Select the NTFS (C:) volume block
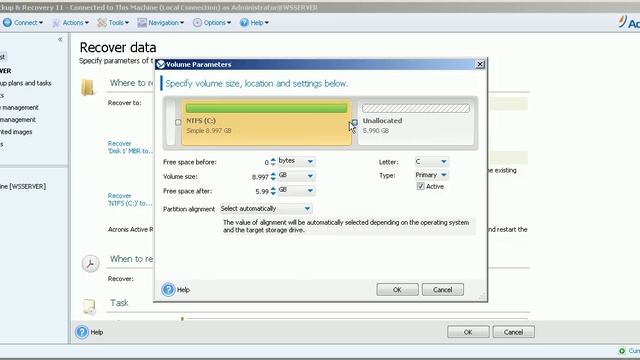This screenshot has width=640, height=360. click(x=267, y=123)
